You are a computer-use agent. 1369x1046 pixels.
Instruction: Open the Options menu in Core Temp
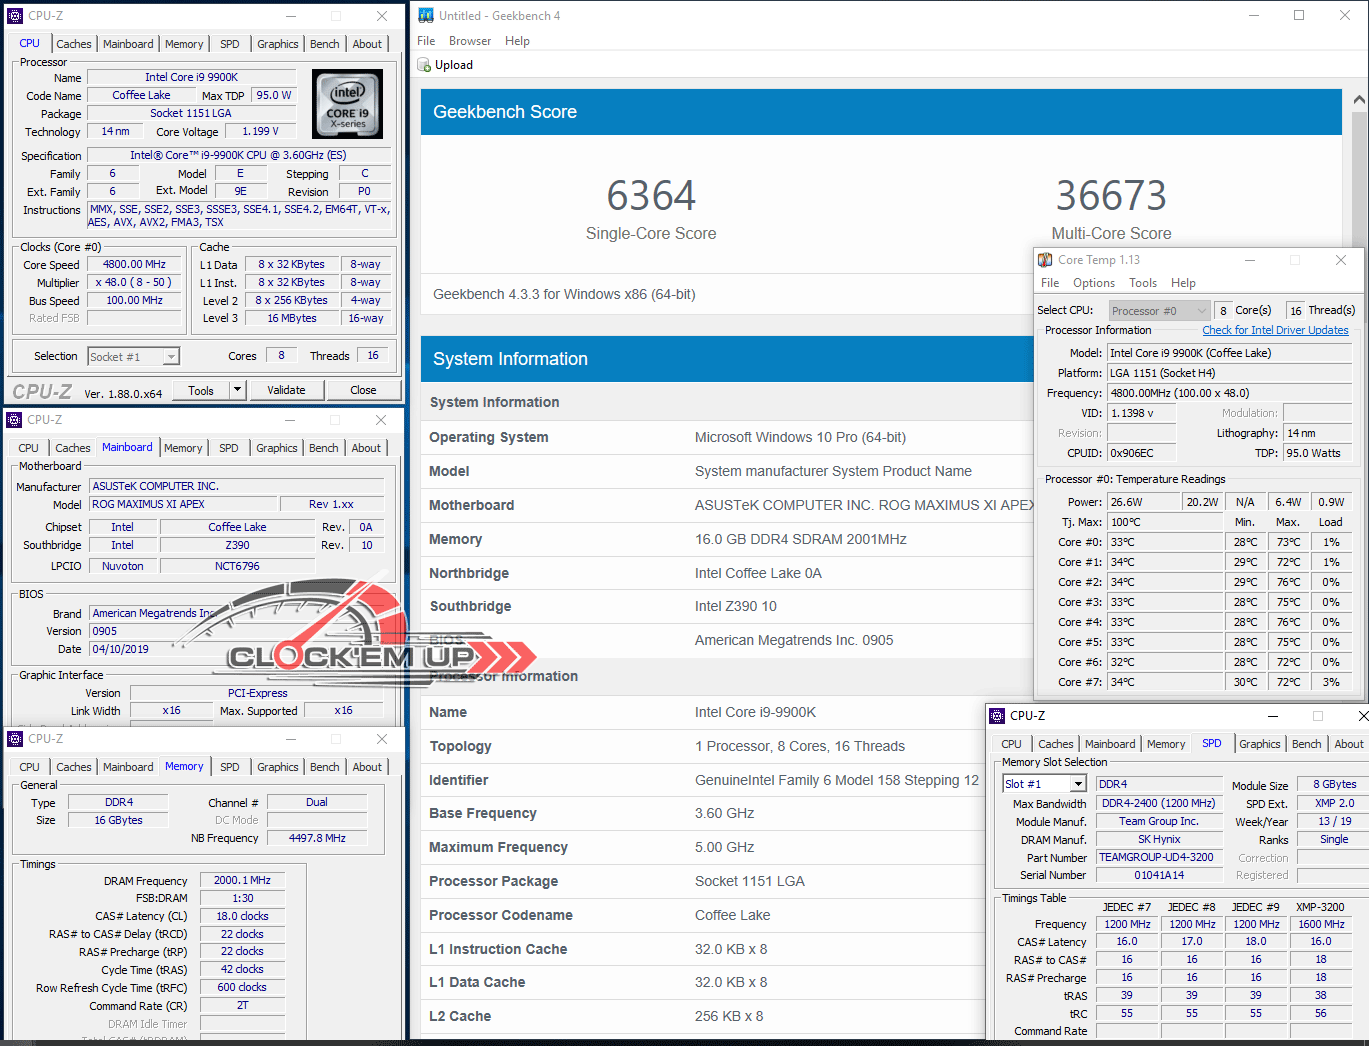click(x=1093, y=283)
